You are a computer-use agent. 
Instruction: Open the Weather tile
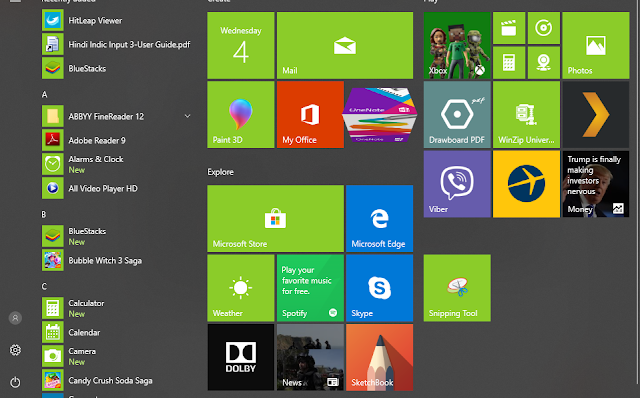pyautogui.click(x=241, y=288)
